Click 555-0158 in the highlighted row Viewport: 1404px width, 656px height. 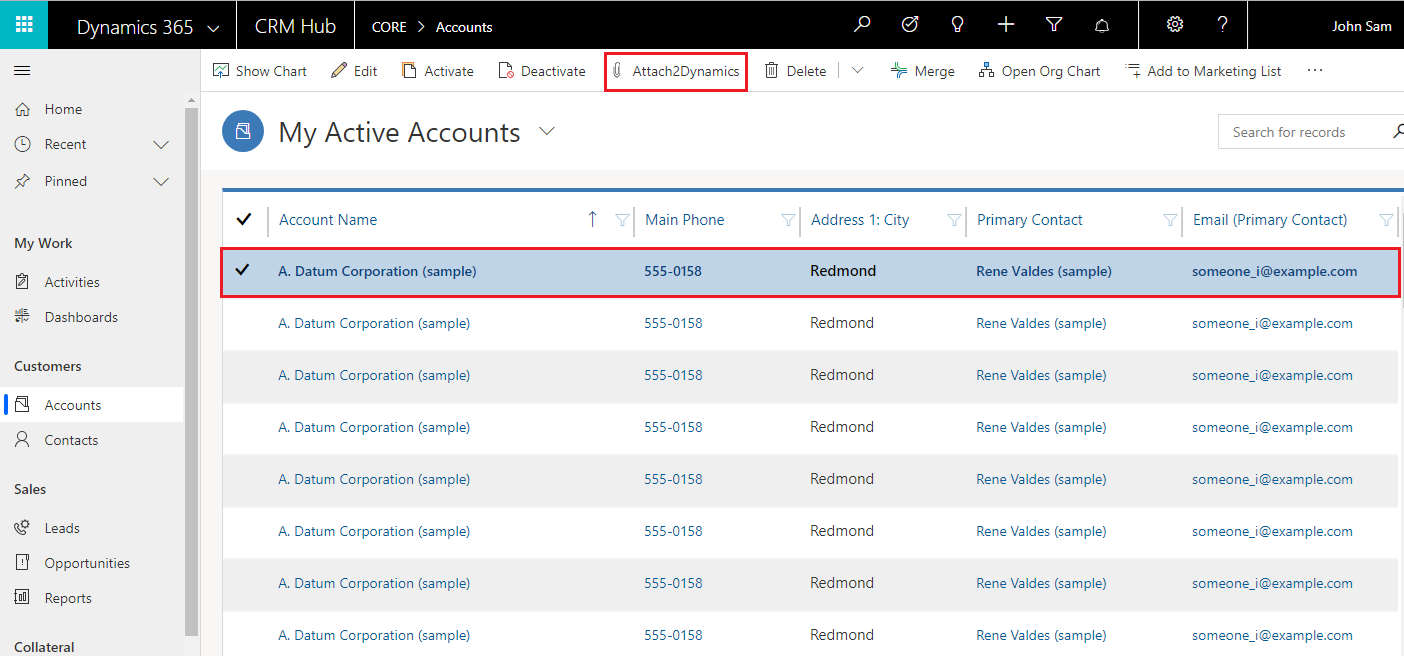point(673,271)
